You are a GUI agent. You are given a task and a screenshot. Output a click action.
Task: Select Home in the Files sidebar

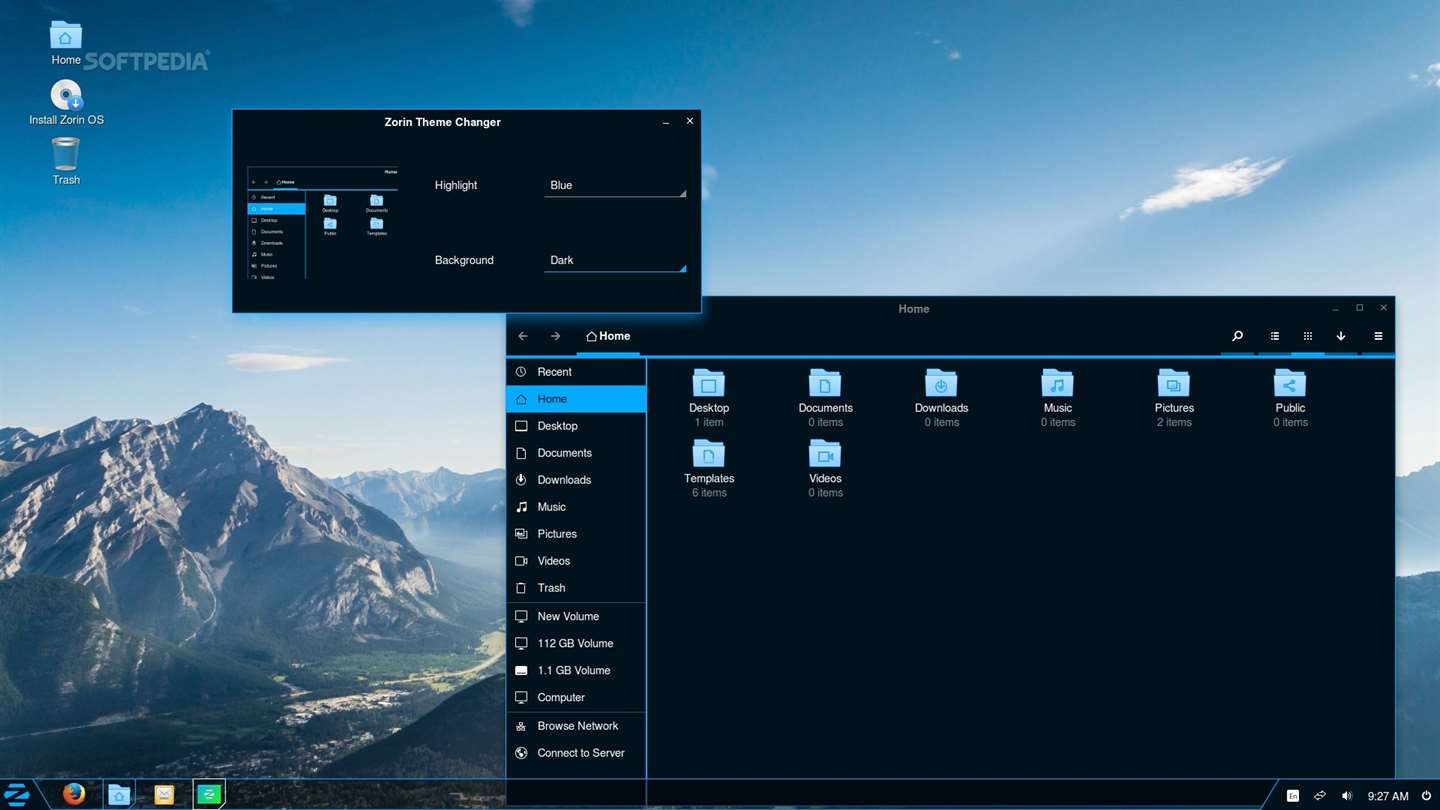coord(576,399)
